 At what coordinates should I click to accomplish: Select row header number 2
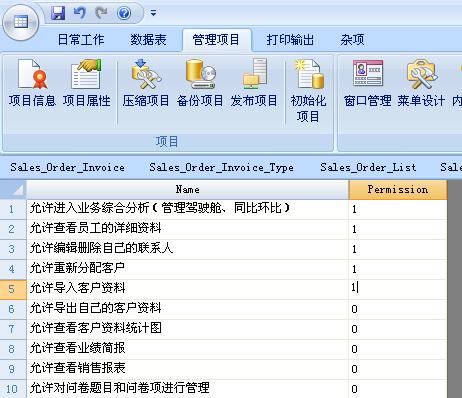(x=13, y=229)
